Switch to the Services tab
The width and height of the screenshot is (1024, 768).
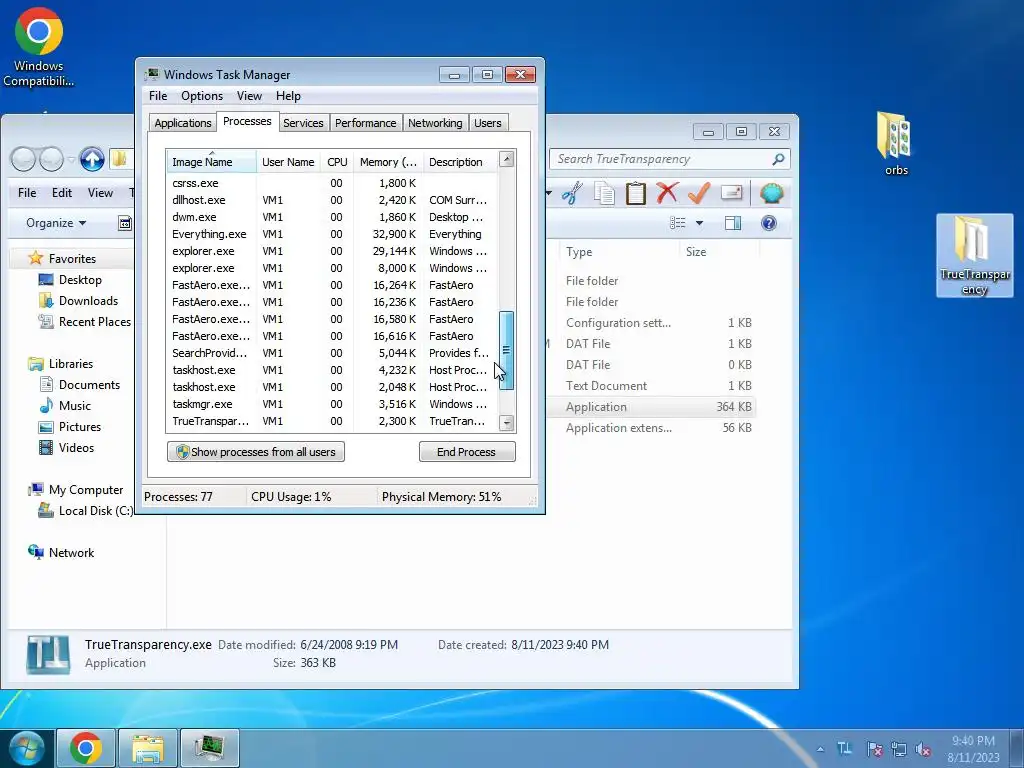(x=303, y=123)
